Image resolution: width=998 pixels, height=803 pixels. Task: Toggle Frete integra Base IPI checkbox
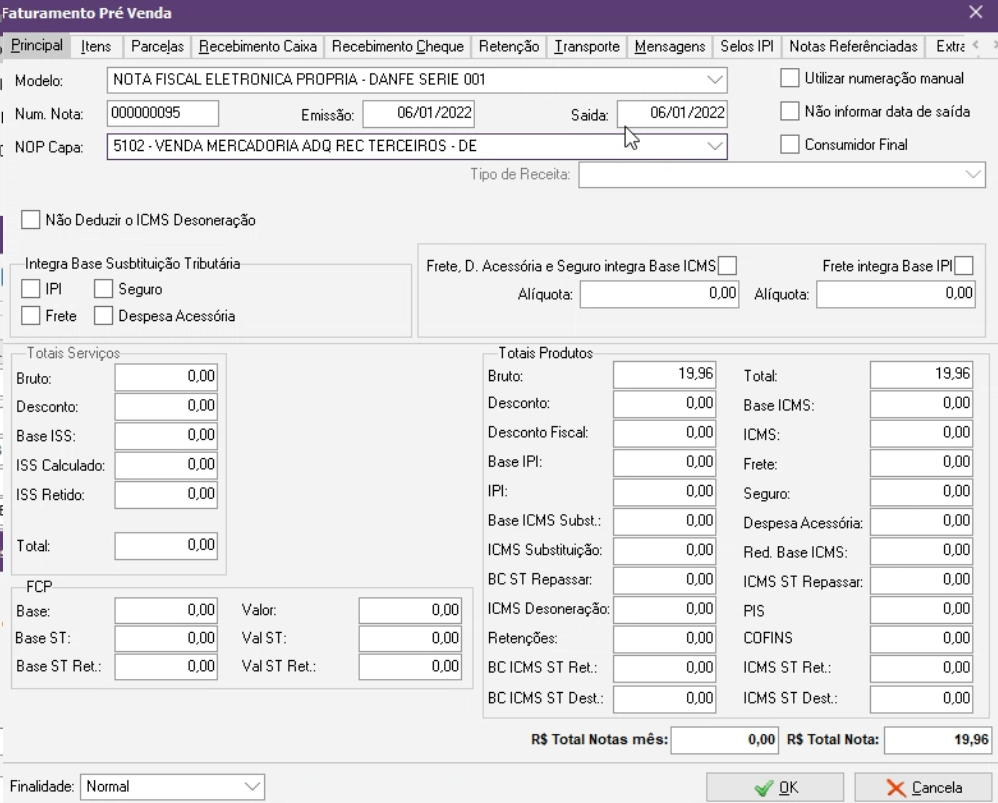point(964,265)
